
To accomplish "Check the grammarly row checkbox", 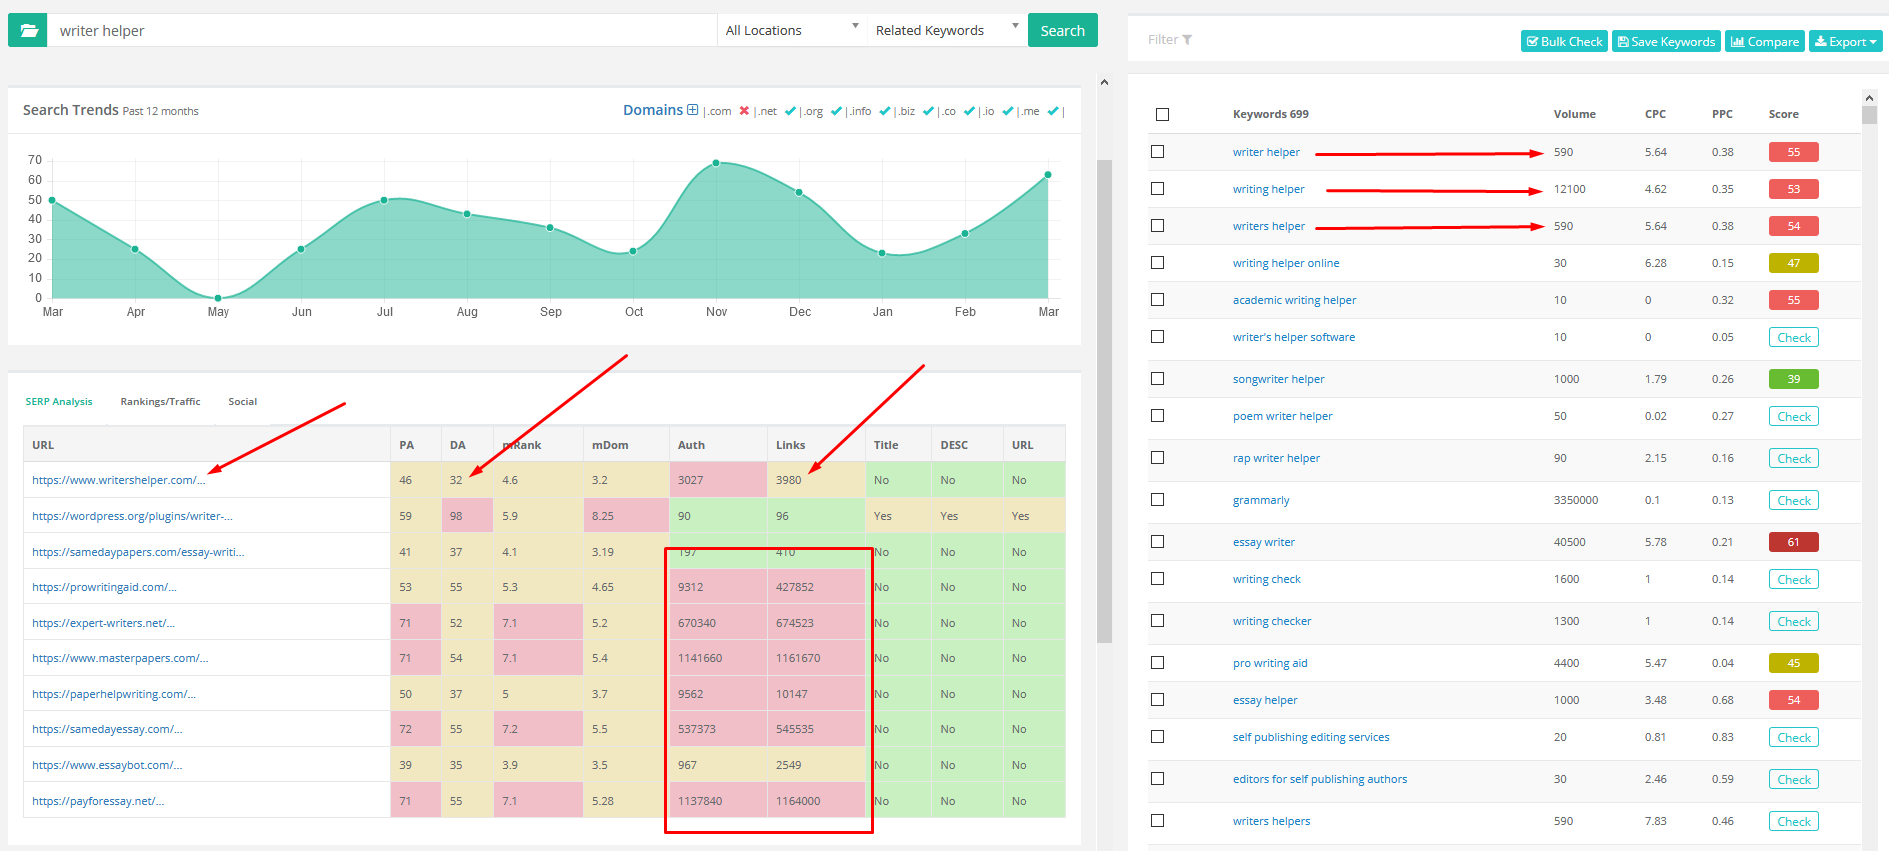I will click(x=1157, y=499).
